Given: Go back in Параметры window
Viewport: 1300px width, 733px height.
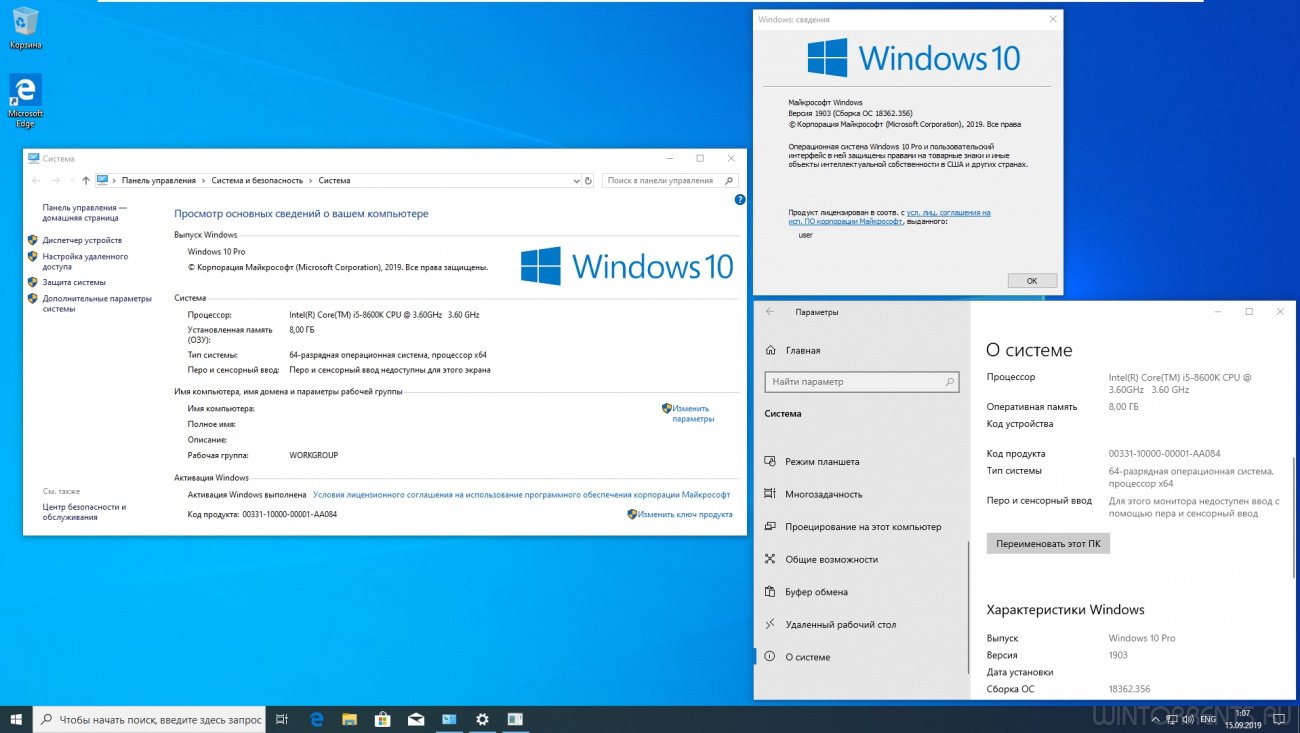Looking at the screenshot, I should (769, 312).
